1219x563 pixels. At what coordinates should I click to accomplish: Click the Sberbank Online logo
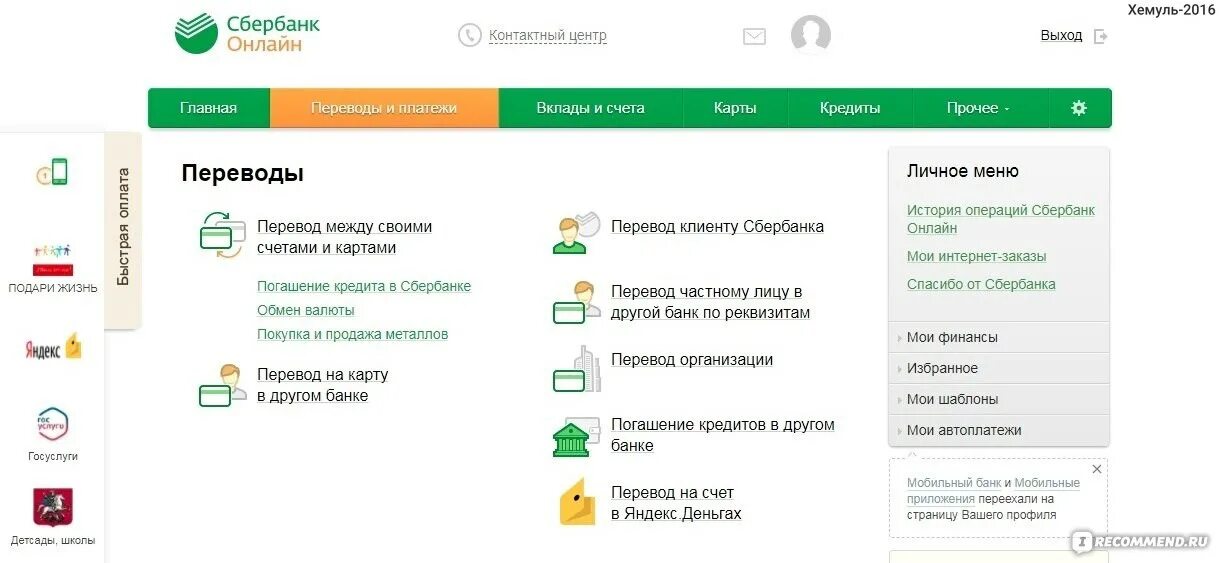click(247, 34)
